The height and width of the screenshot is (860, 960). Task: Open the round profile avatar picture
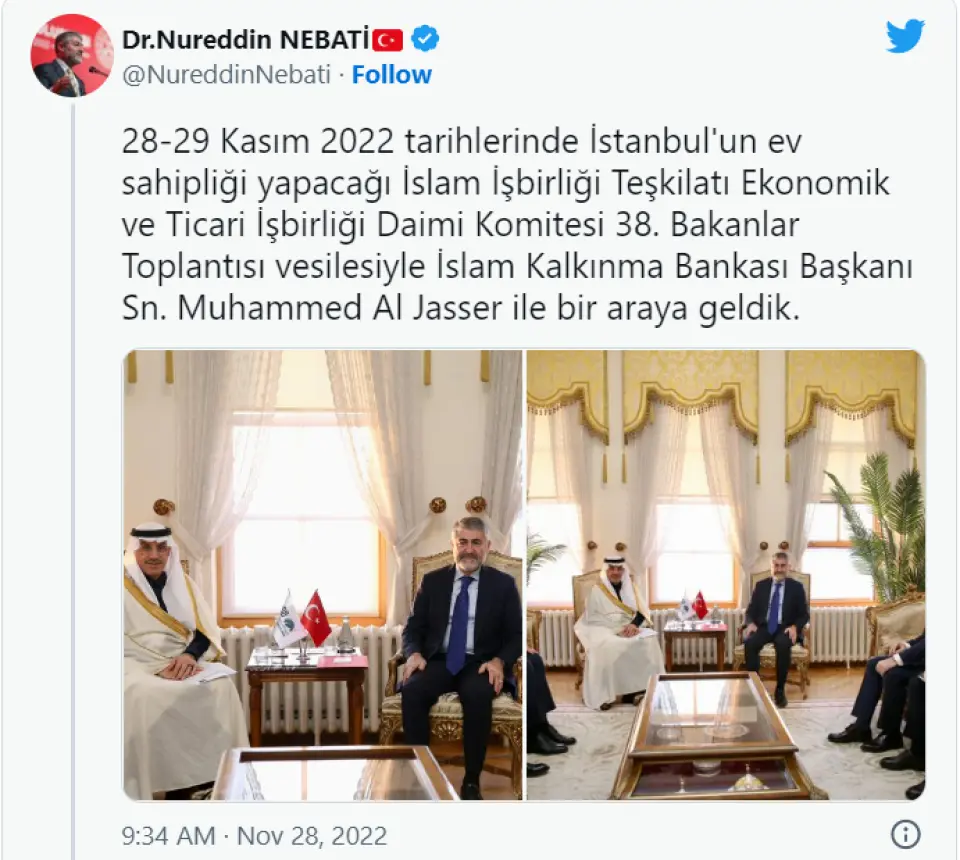click(x=72, y=55)
